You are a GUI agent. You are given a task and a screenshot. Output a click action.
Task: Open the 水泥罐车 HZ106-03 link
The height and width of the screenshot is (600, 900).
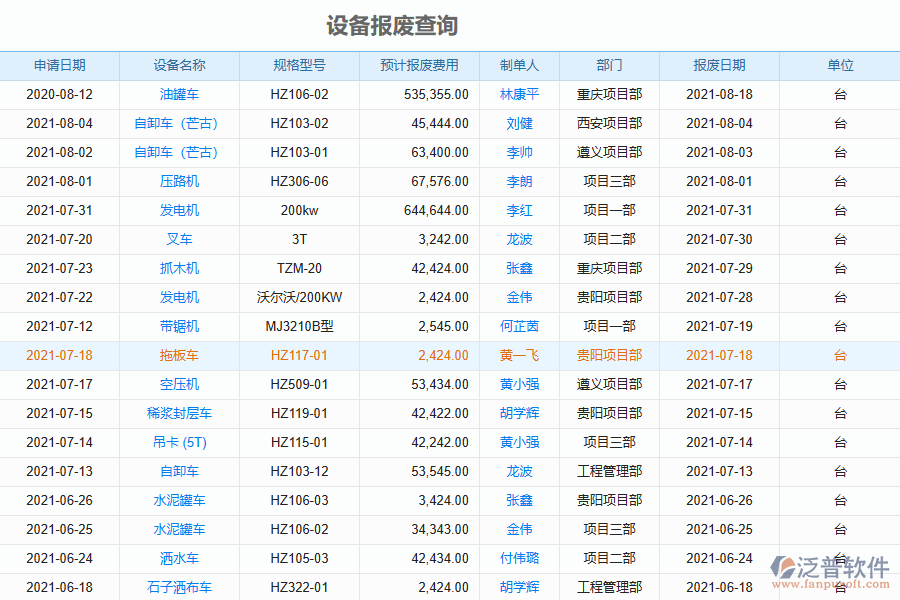(177, 500)
